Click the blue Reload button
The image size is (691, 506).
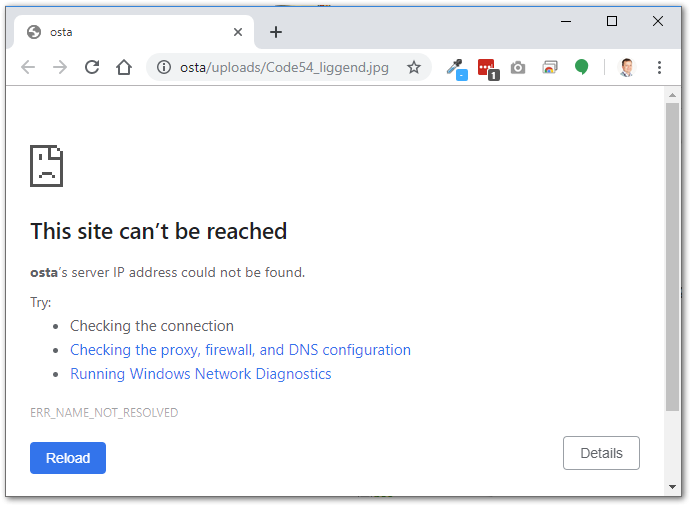click(x=68, y=458)
